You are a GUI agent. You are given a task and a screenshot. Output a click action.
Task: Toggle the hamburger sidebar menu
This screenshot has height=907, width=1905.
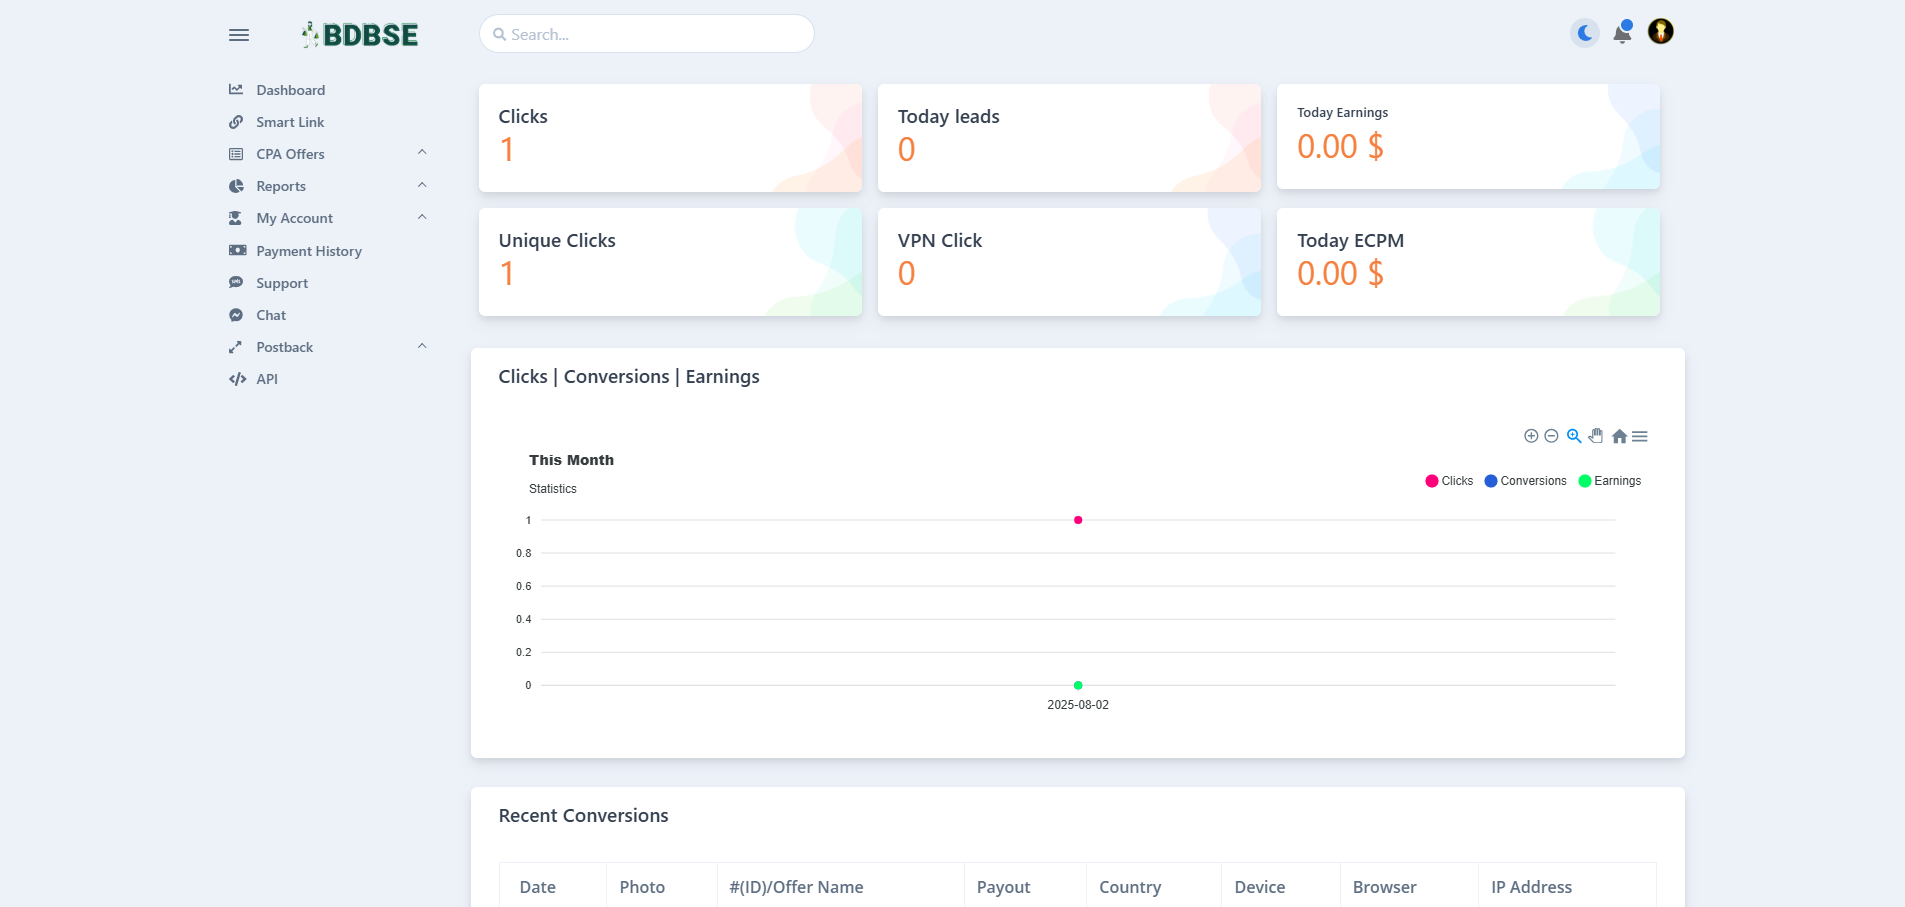point(239,35)
